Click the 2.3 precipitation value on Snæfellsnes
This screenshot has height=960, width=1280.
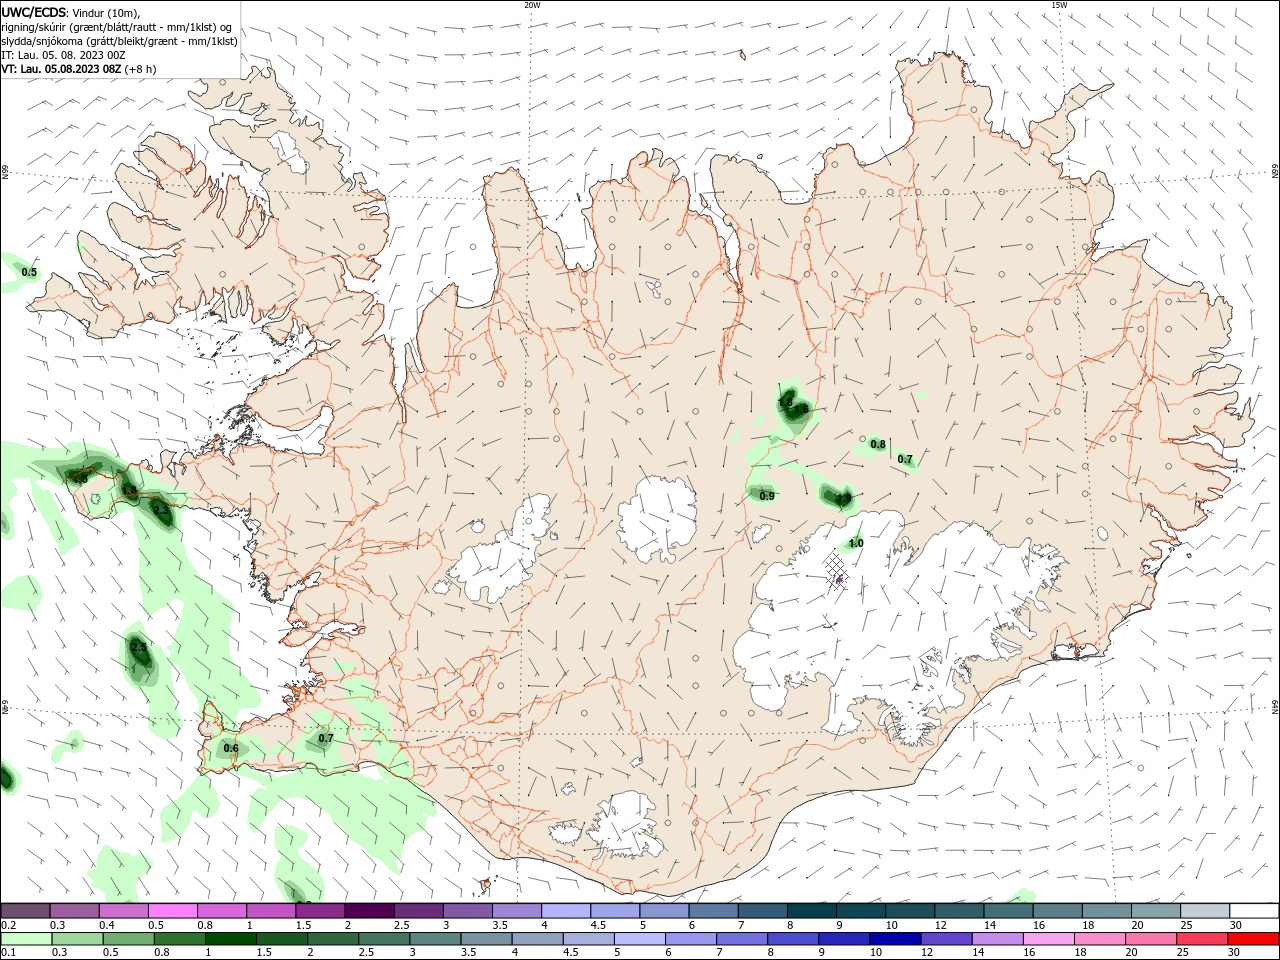161,510
